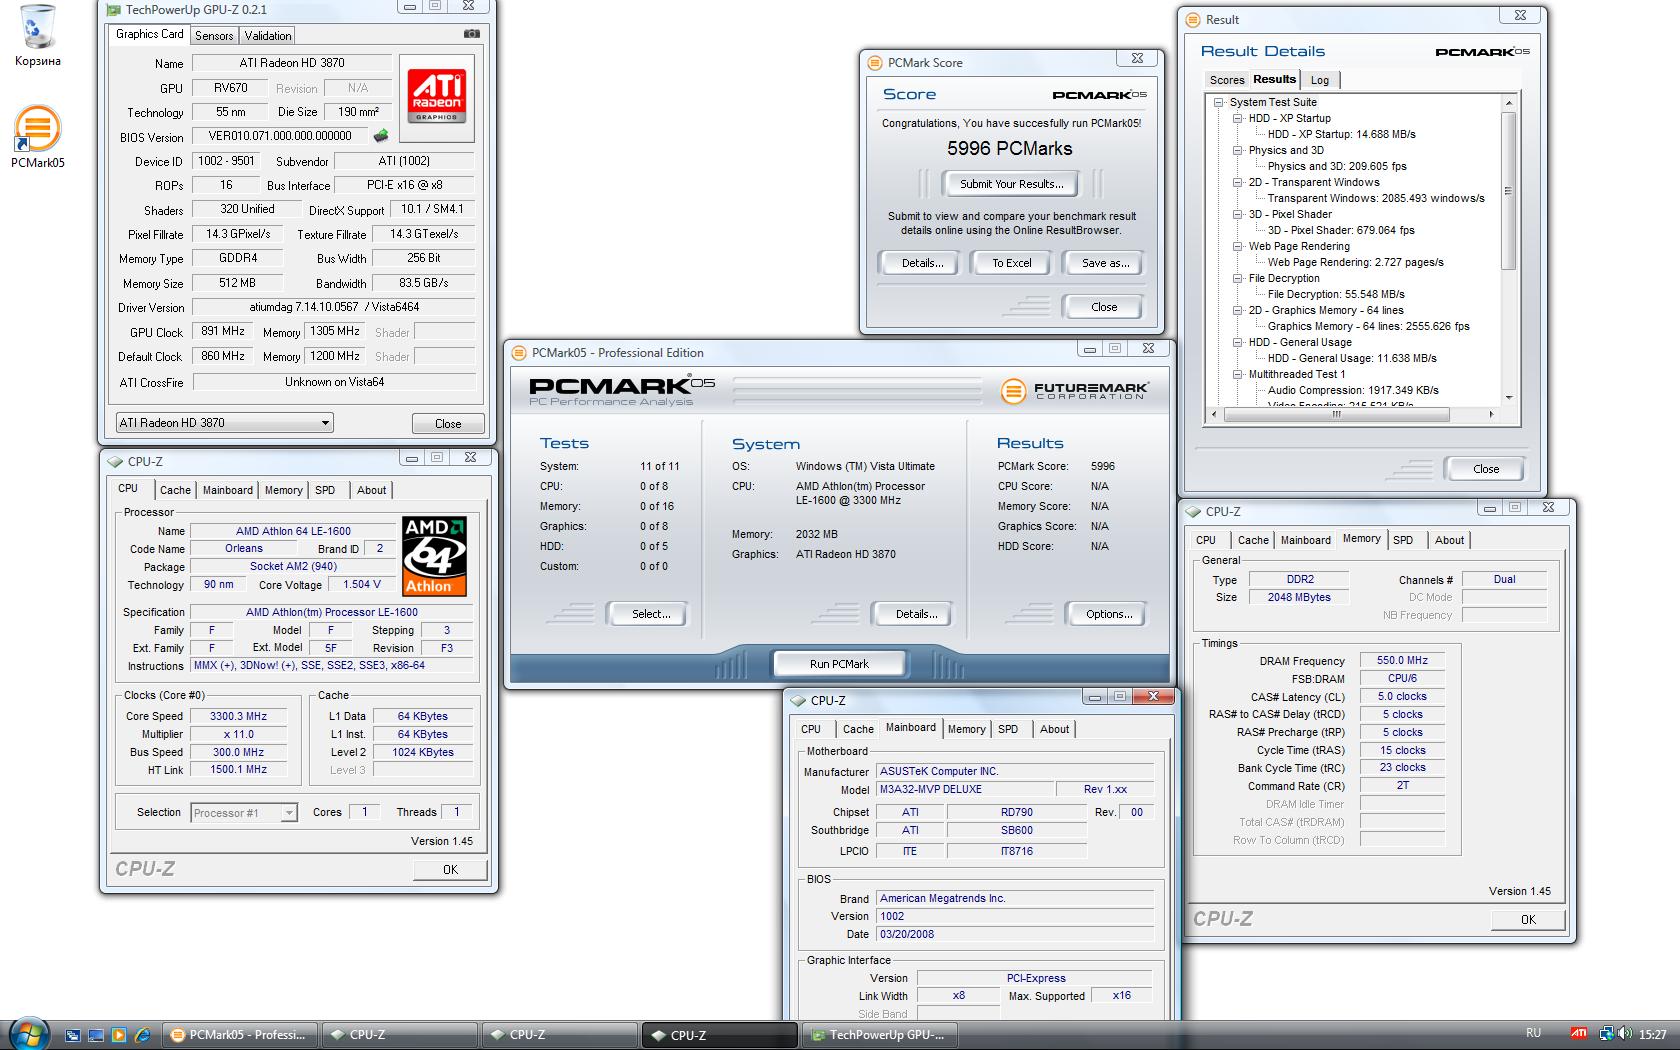The image size is (1680, 1050).
Task: Click Close button in GPU-Z window
Action: (448, 423)
